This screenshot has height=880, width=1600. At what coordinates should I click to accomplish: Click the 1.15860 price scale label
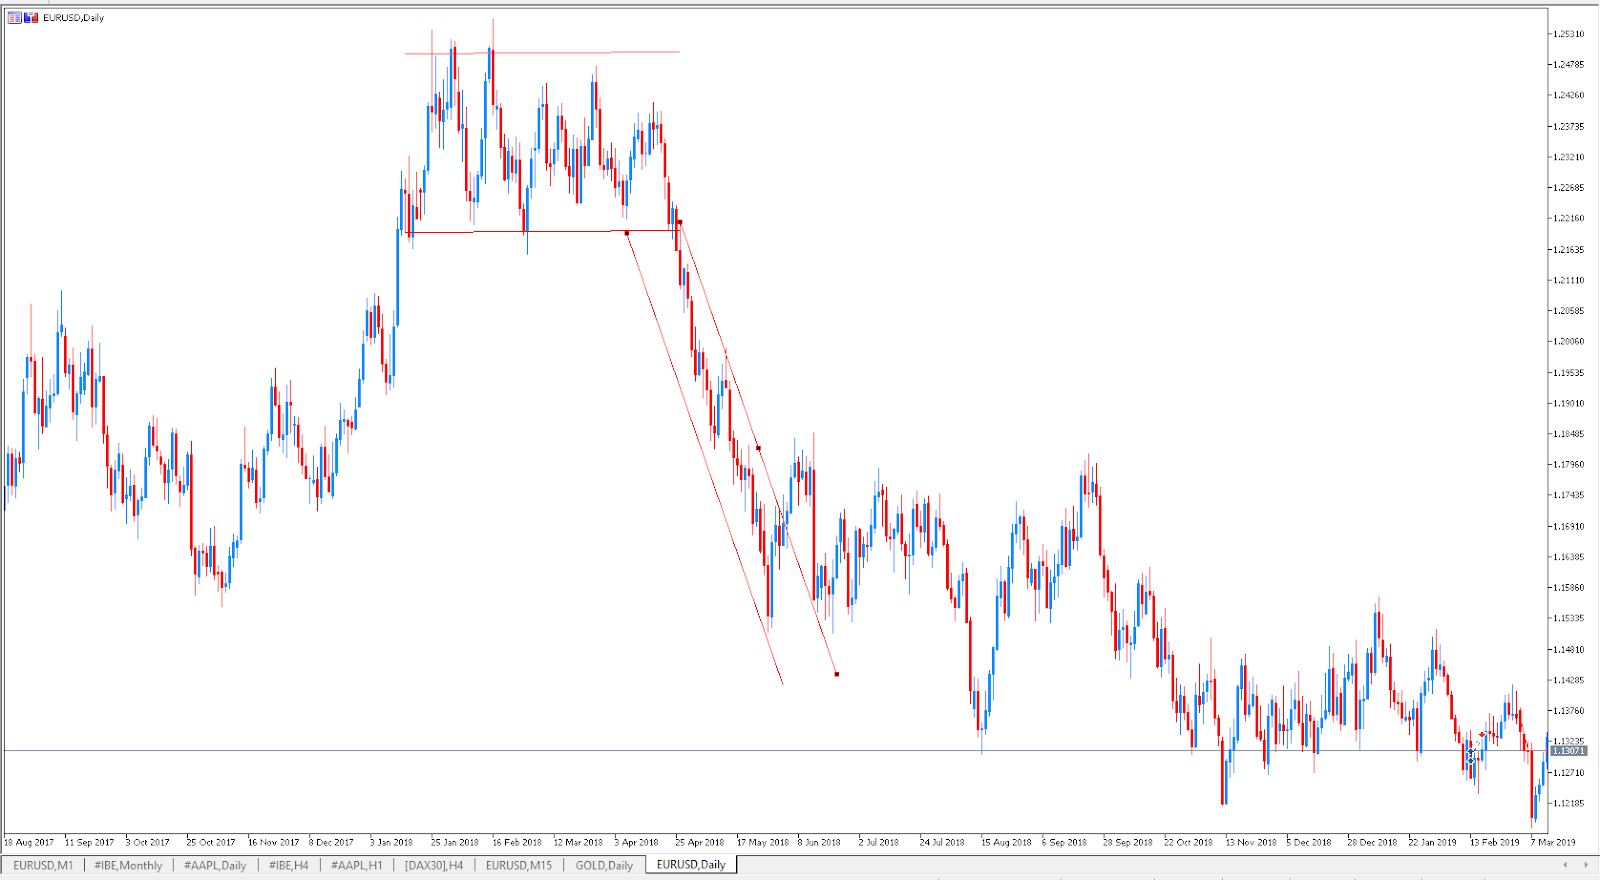coord(1568,588)
